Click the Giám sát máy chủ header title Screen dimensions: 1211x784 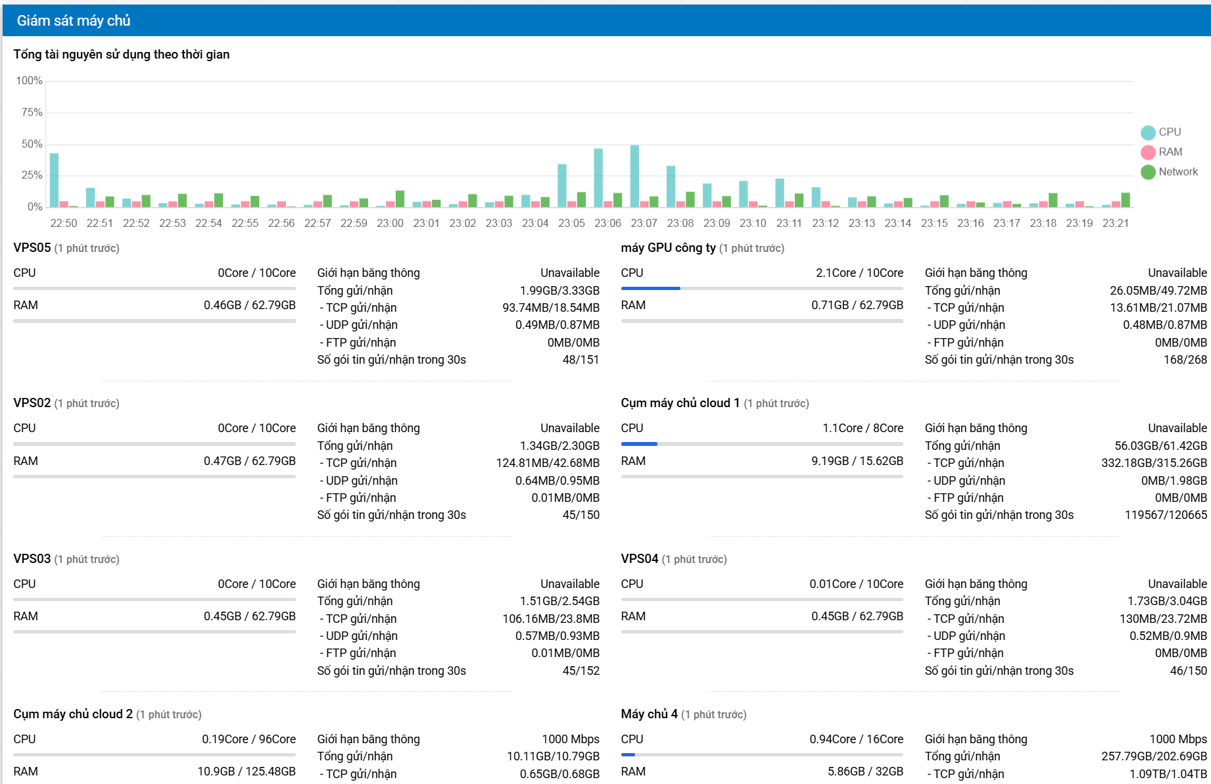coord(73,21)
